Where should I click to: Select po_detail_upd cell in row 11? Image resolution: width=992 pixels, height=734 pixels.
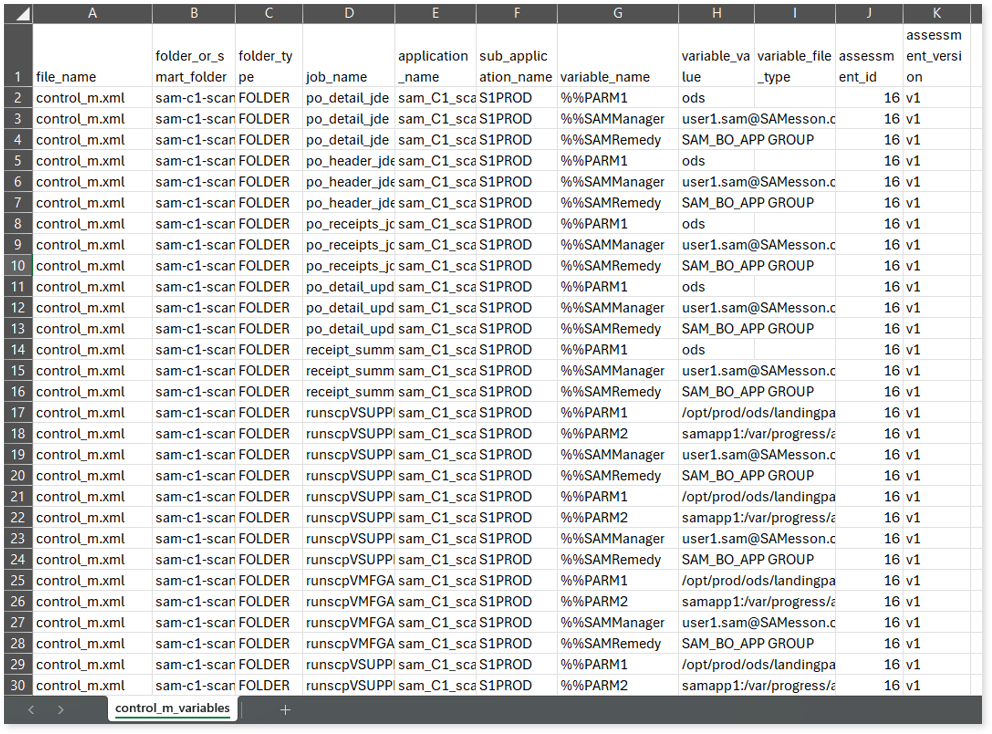[x=349, y=287]
